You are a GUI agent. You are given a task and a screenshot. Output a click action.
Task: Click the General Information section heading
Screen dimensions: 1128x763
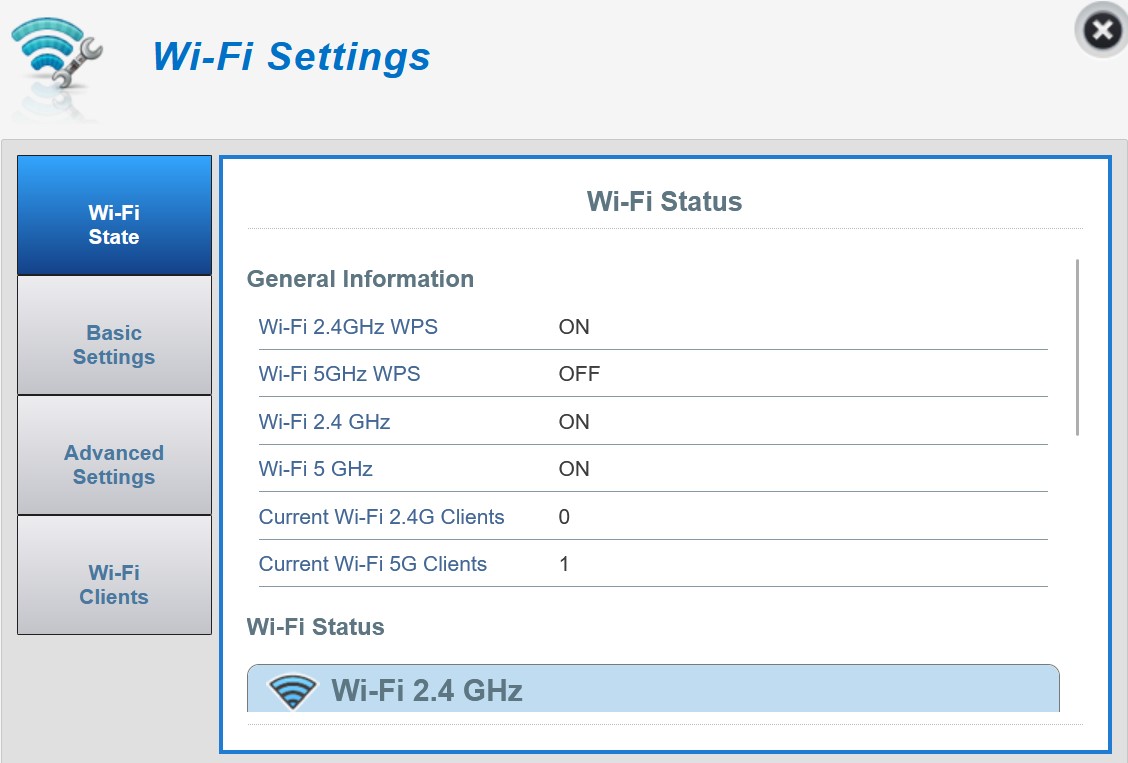[x=360, y=279]
